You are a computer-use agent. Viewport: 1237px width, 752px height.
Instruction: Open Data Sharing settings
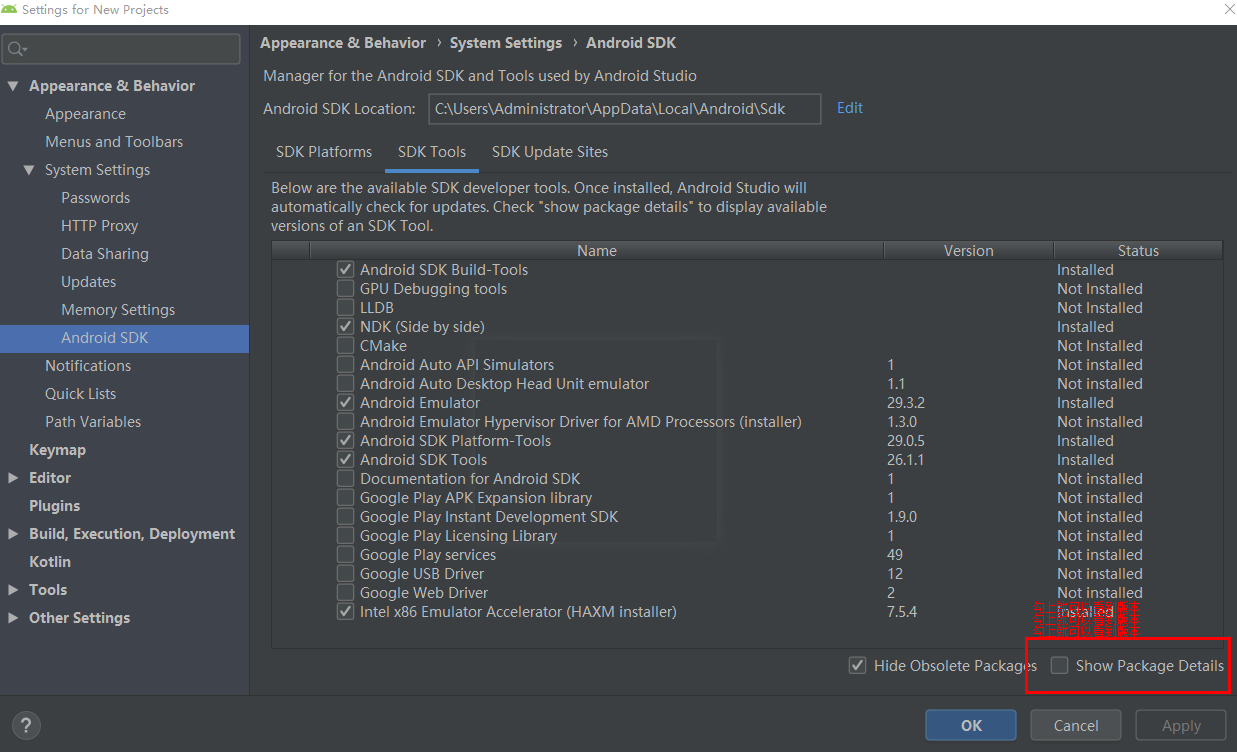click(x=105, y=254)
